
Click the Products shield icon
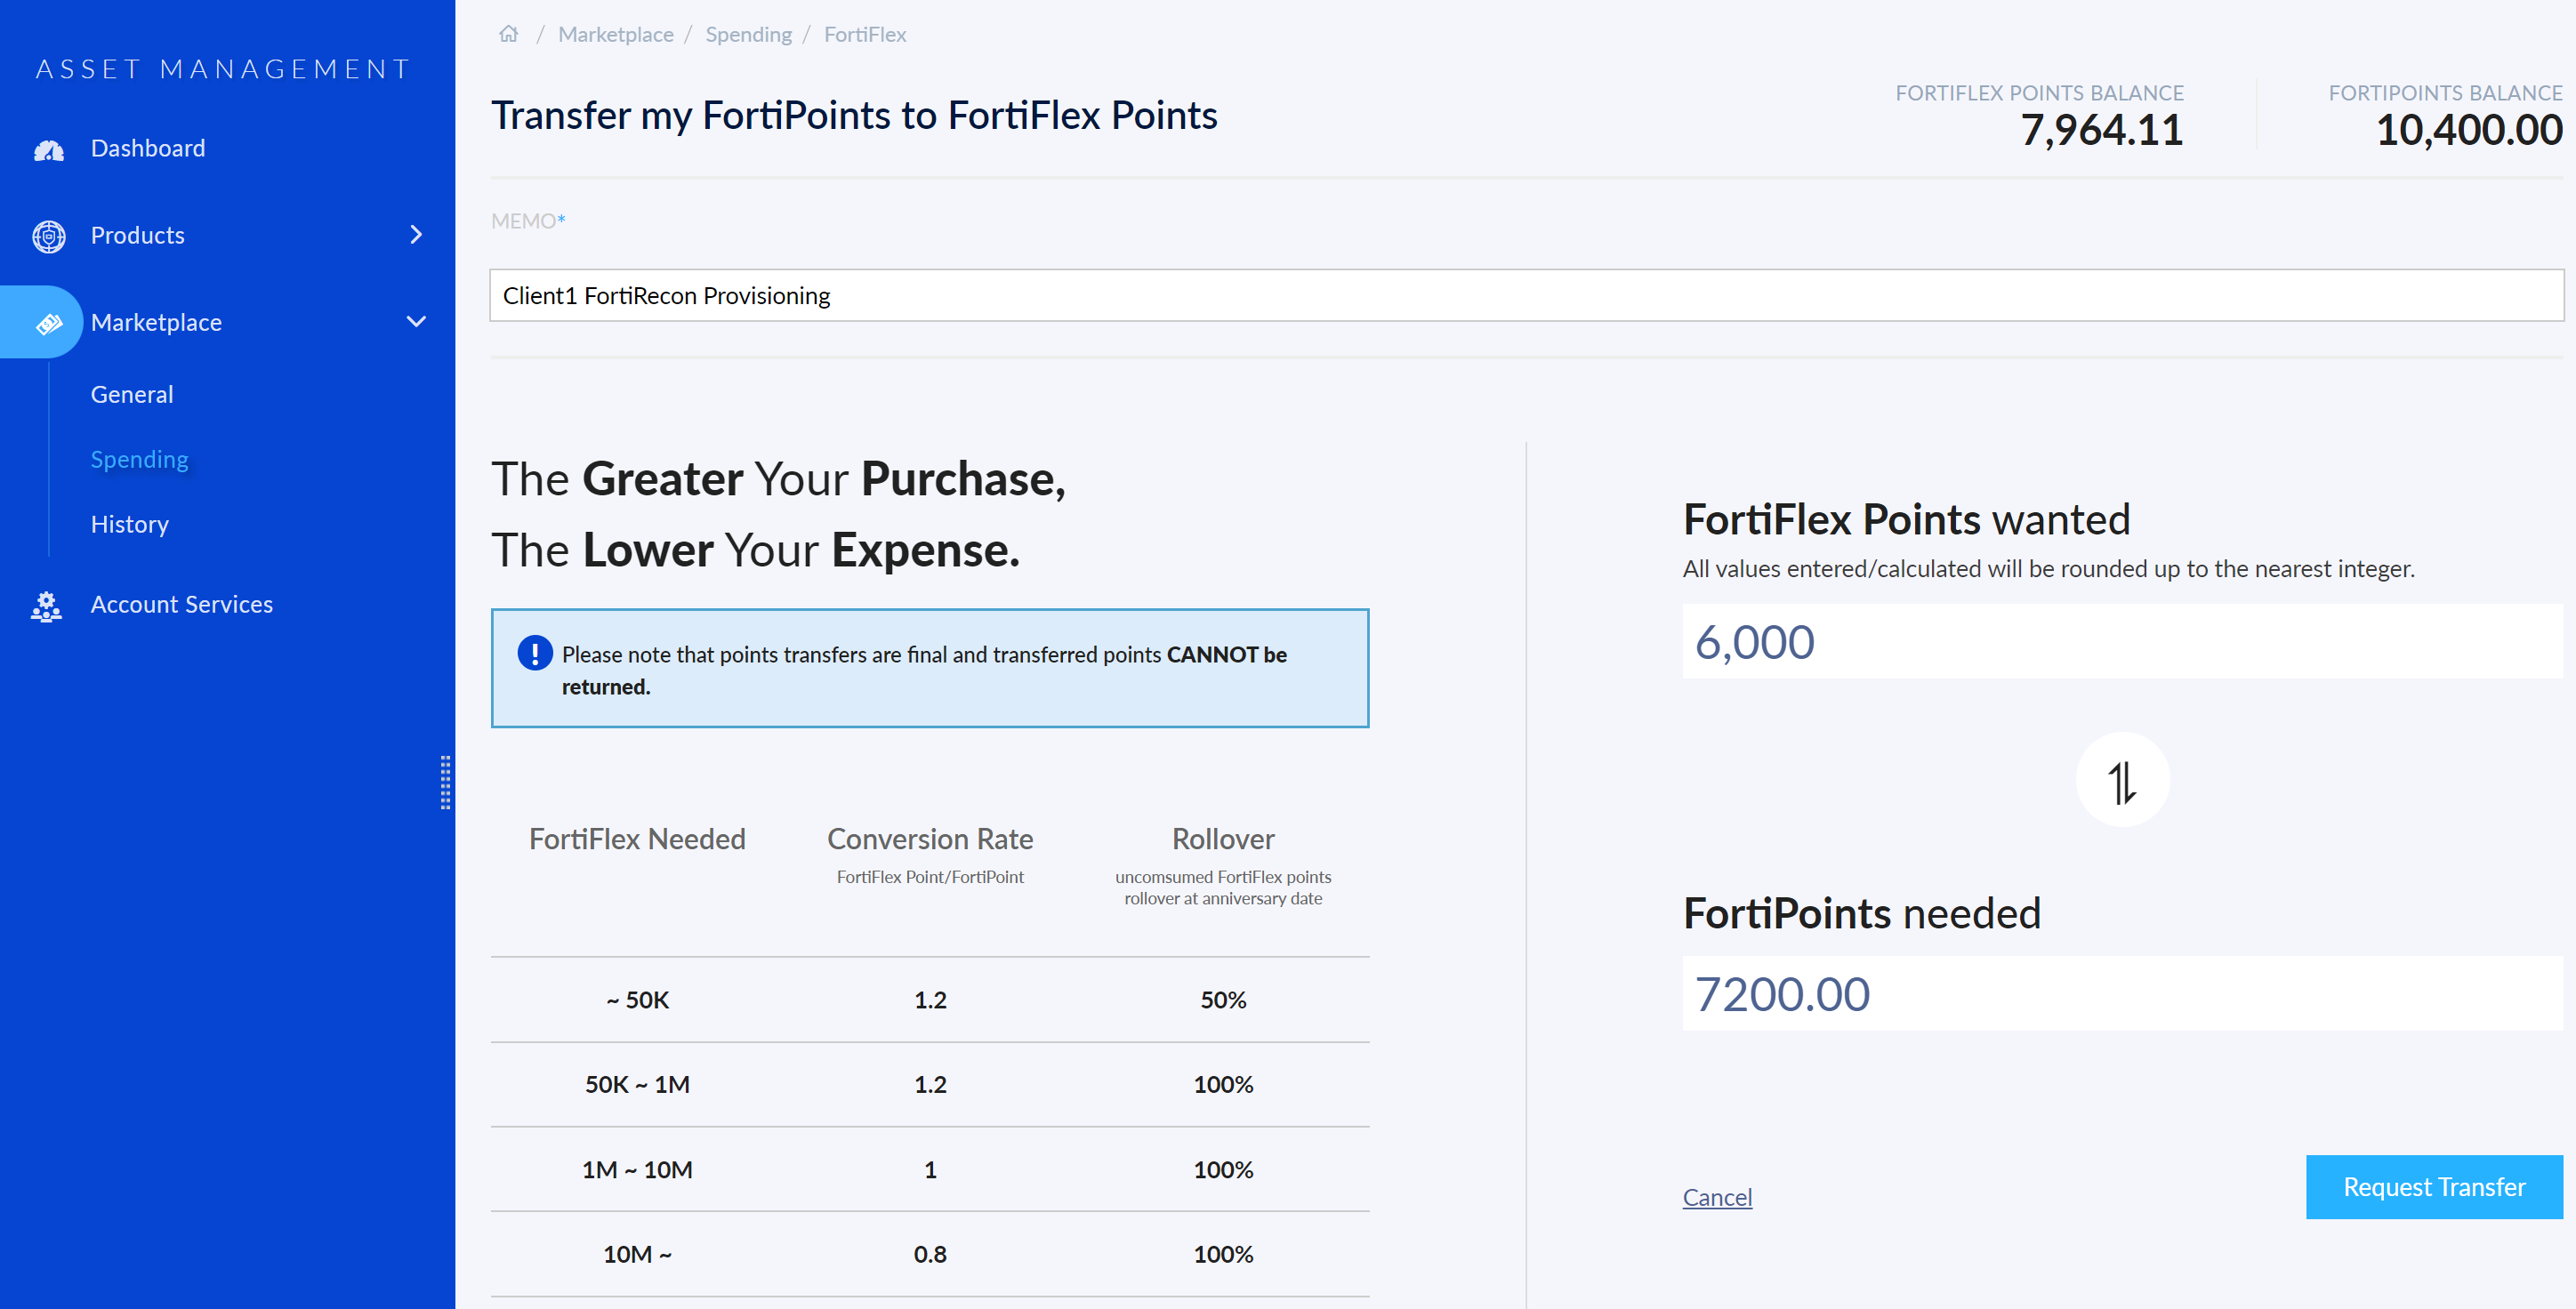[48, 236]
